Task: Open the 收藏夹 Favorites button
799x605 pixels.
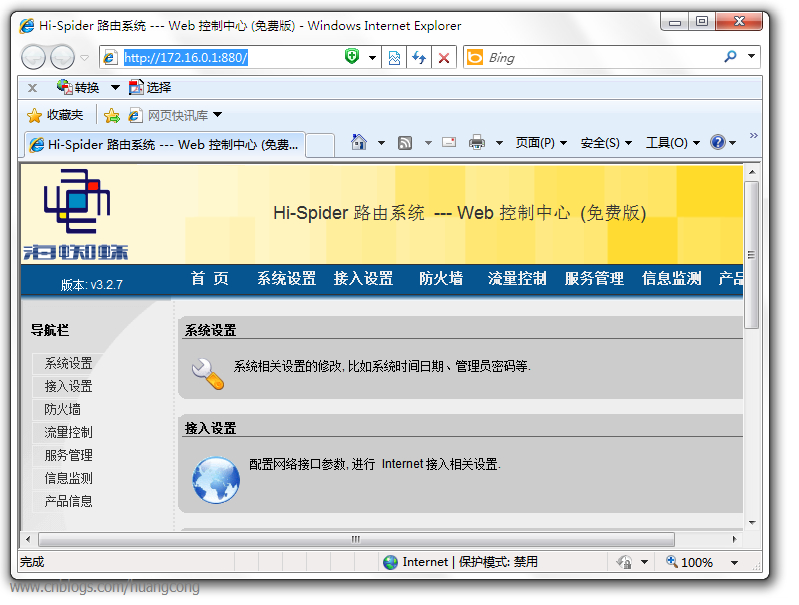Action: pos(55,115)
